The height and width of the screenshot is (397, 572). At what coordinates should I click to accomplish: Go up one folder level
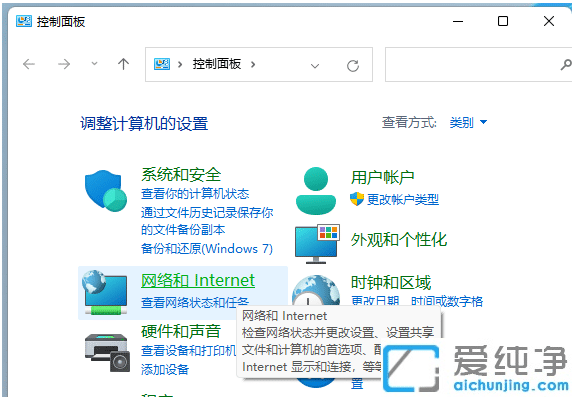click(x=123, y=64)
